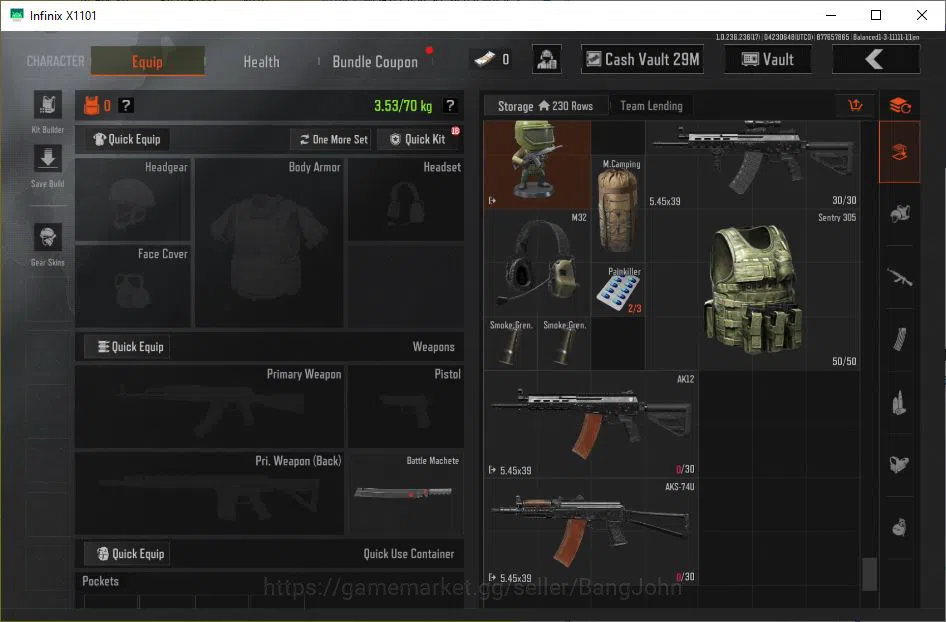Filter storage by grenade consumables icon

900,527
